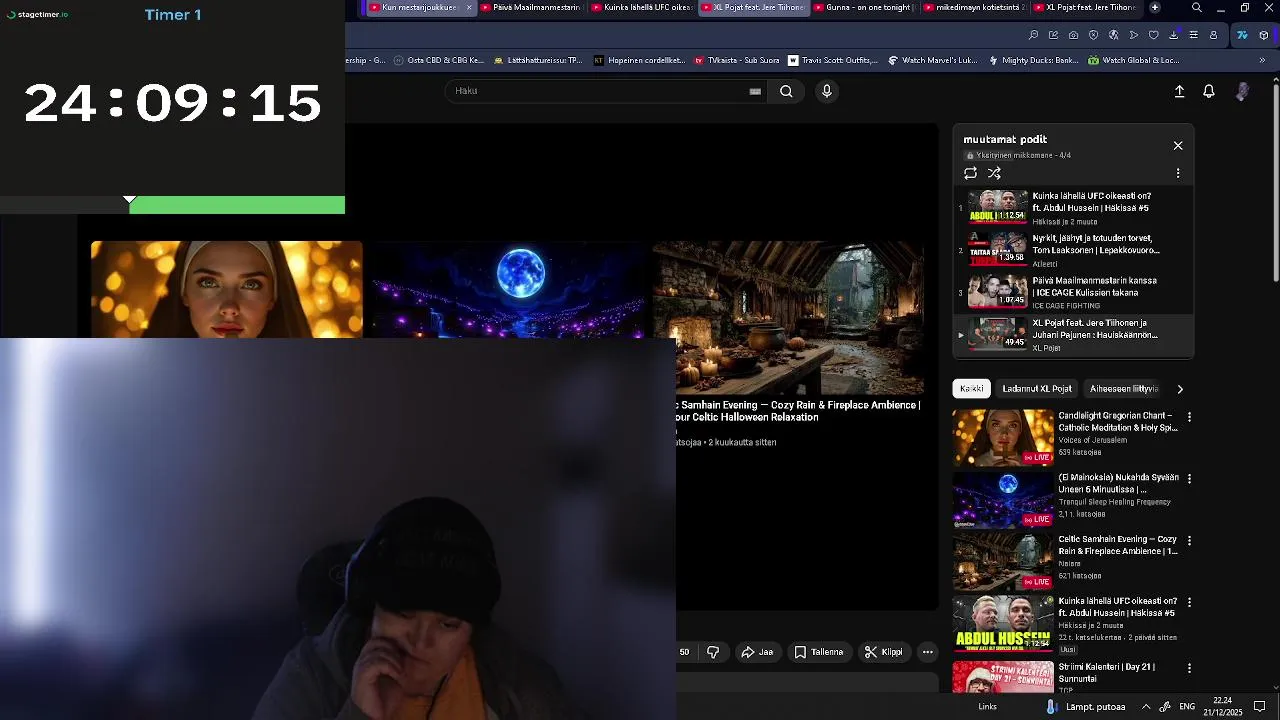The height and width of the screenshot is (720, 1280).
Task: Select the Ladannut XL Pojat chip
Action: pos(1037,389)
